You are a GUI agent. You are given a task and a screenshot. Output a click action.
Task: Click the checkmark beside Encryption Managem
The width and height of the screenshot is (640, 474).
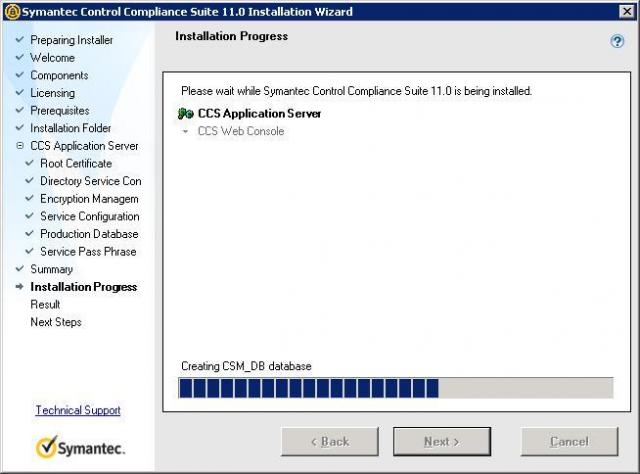click(x=29, y=198)
